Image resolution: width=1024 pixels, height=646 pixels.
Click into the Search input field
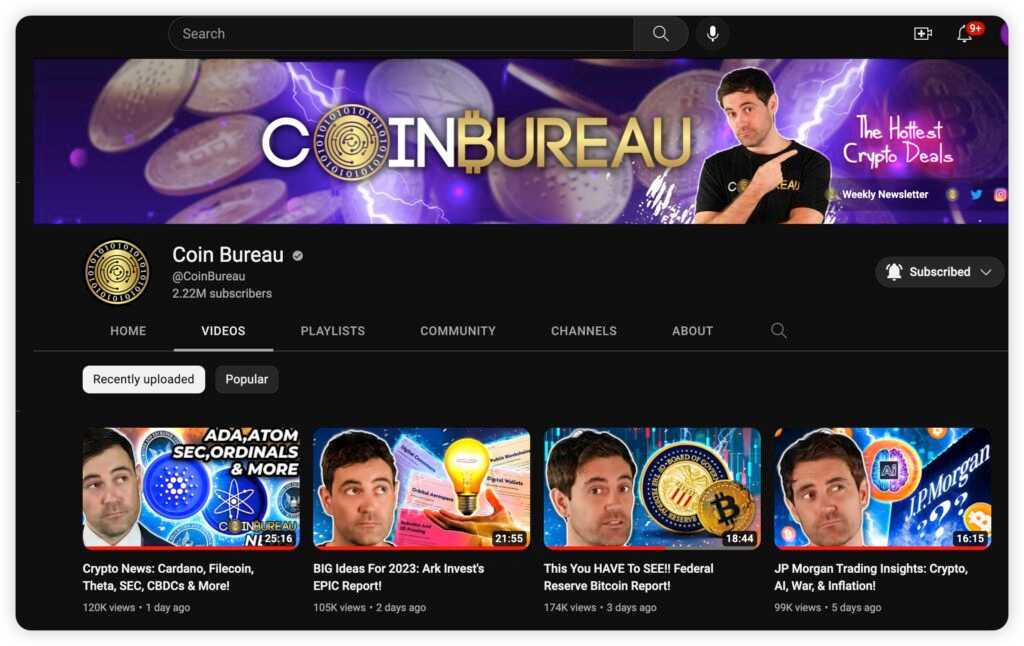[400, 34]
